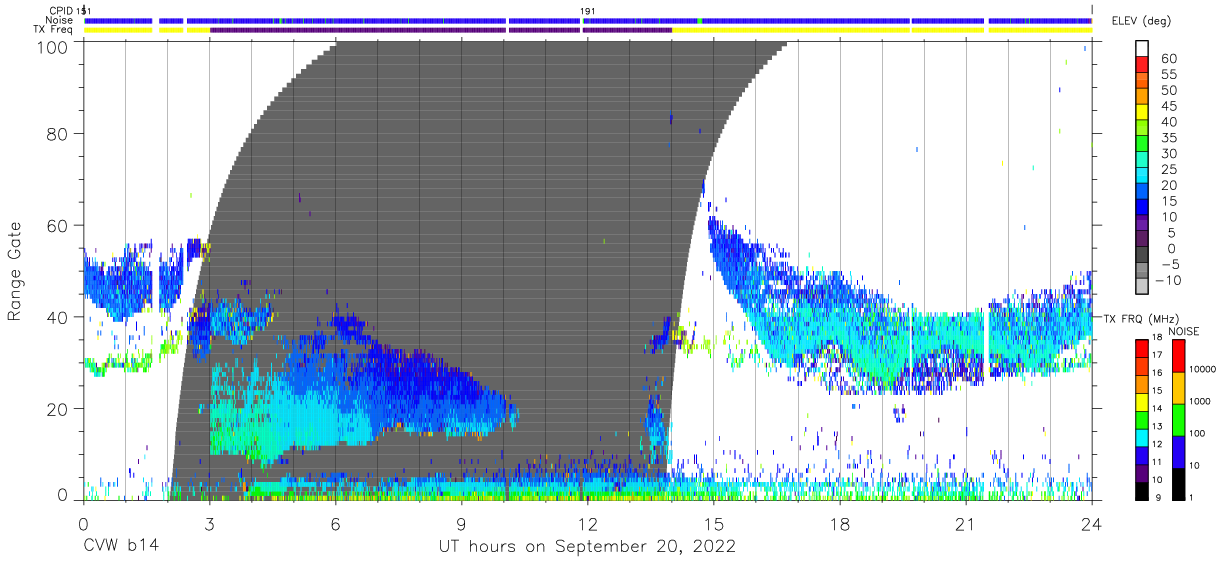The height and width of the screenshot is (567, 1228).
Task: Click the 6 tick on the UT hours axis
Action: 335,523
